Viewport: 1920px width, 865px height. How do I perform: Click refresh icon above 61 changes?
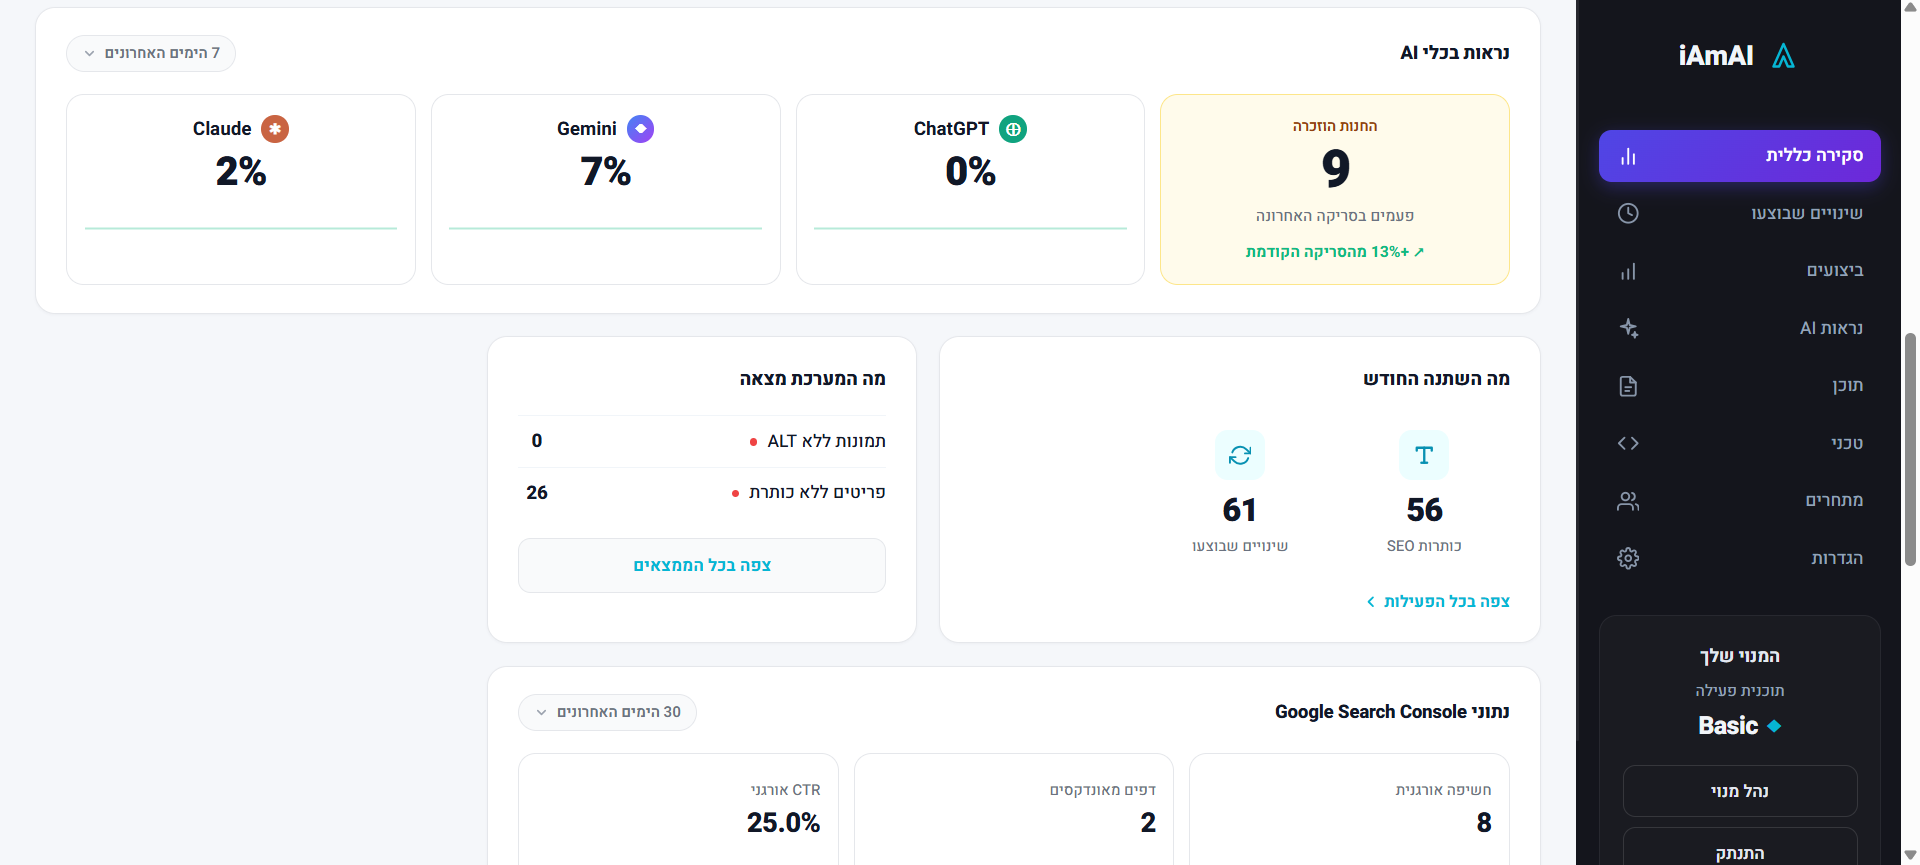1240,455
